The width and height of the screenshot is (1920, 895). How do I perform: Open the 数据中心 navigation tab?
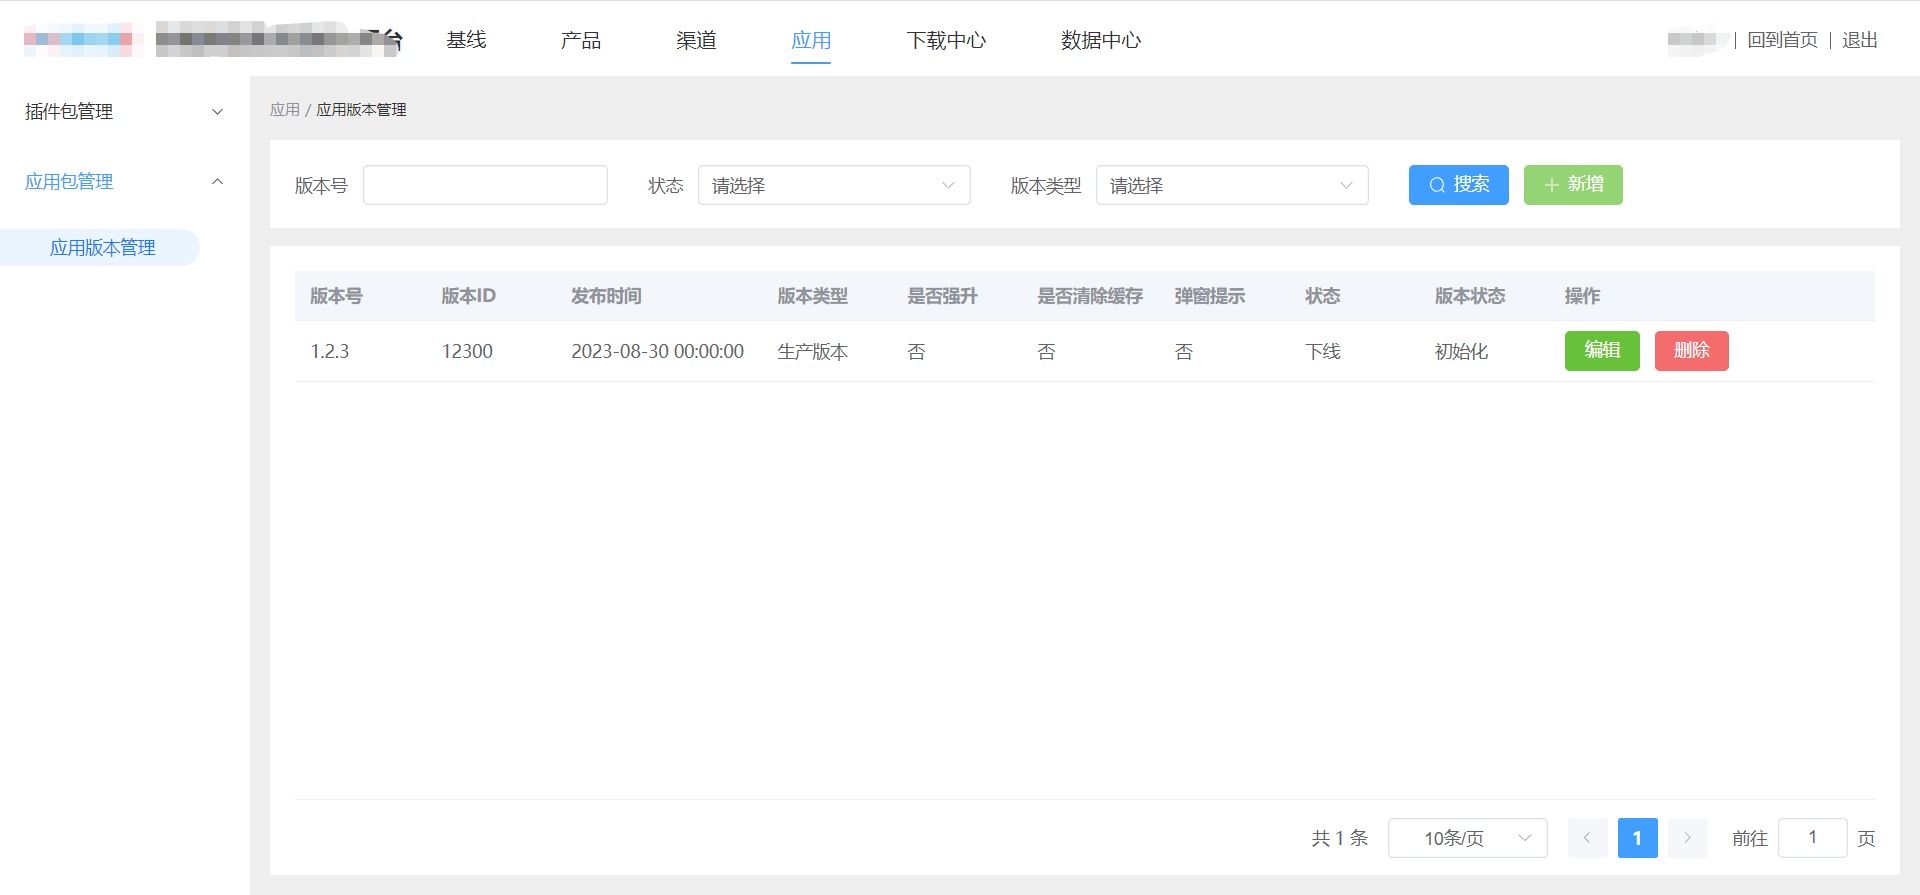pos(1101,40)
